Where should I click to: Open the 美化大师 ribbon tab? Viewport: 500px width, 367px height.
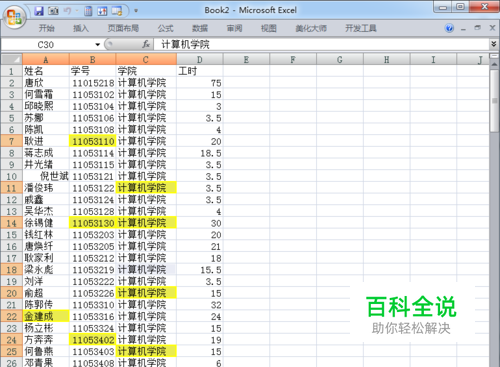tap(311, 28)
